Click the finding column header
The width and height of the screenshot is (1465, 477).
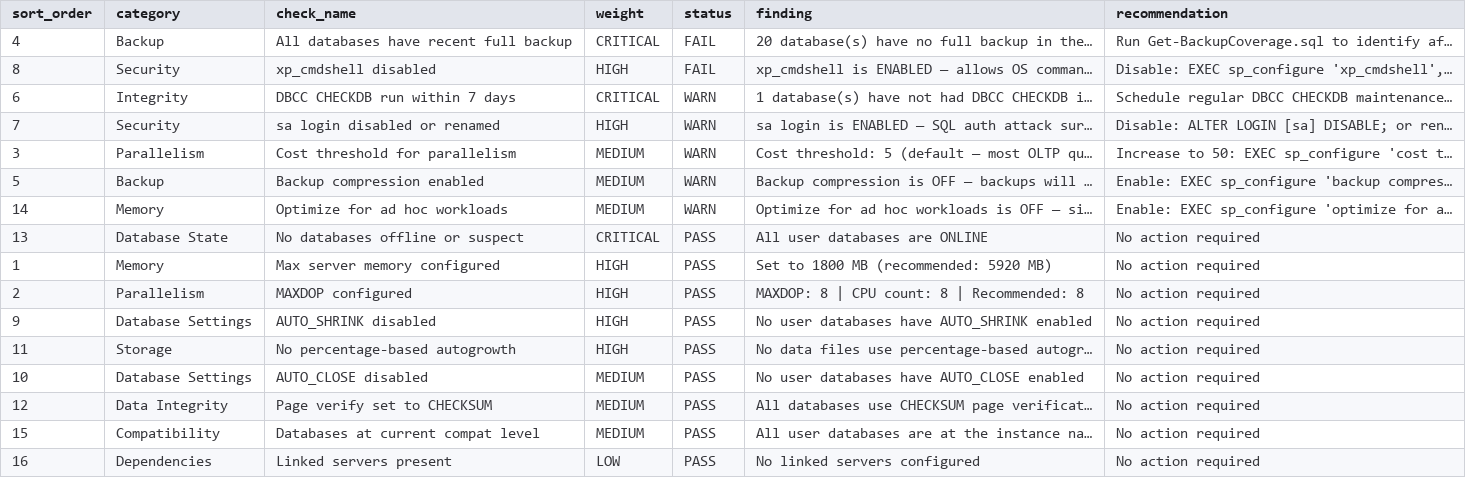(x=924, y=14)
